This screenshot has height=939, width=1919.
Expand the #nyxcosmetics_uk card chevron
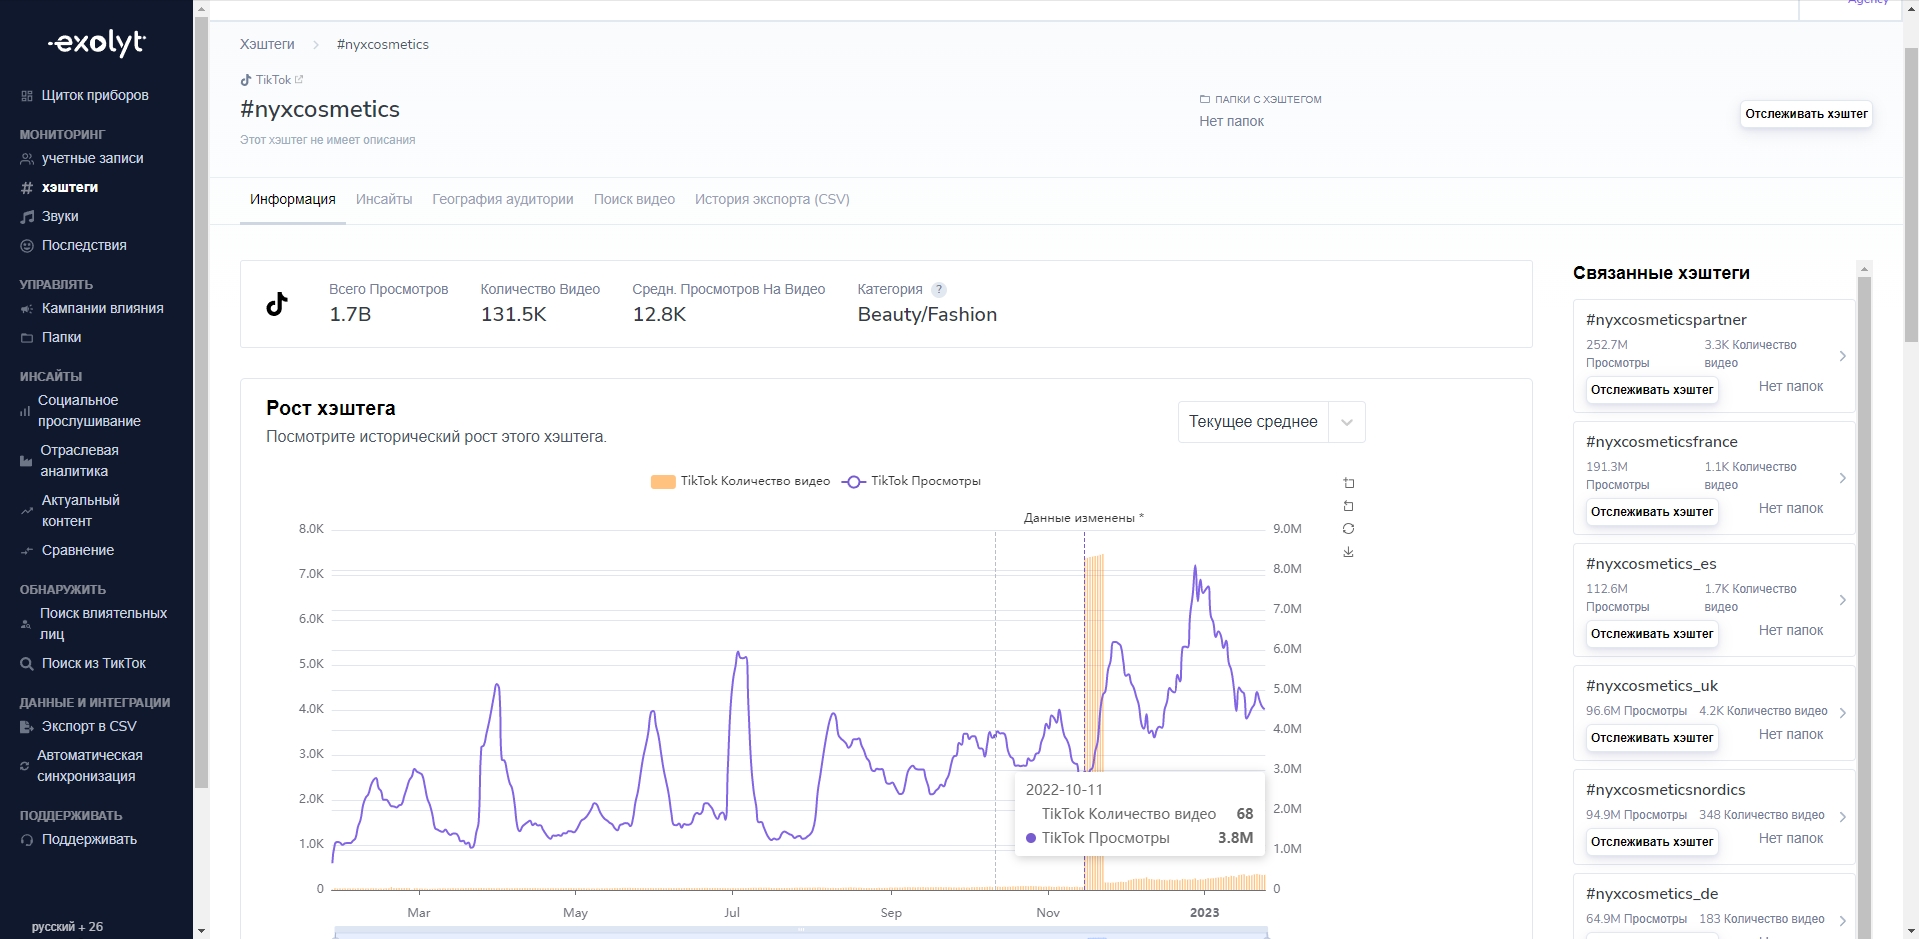(x=1842, y=713)
